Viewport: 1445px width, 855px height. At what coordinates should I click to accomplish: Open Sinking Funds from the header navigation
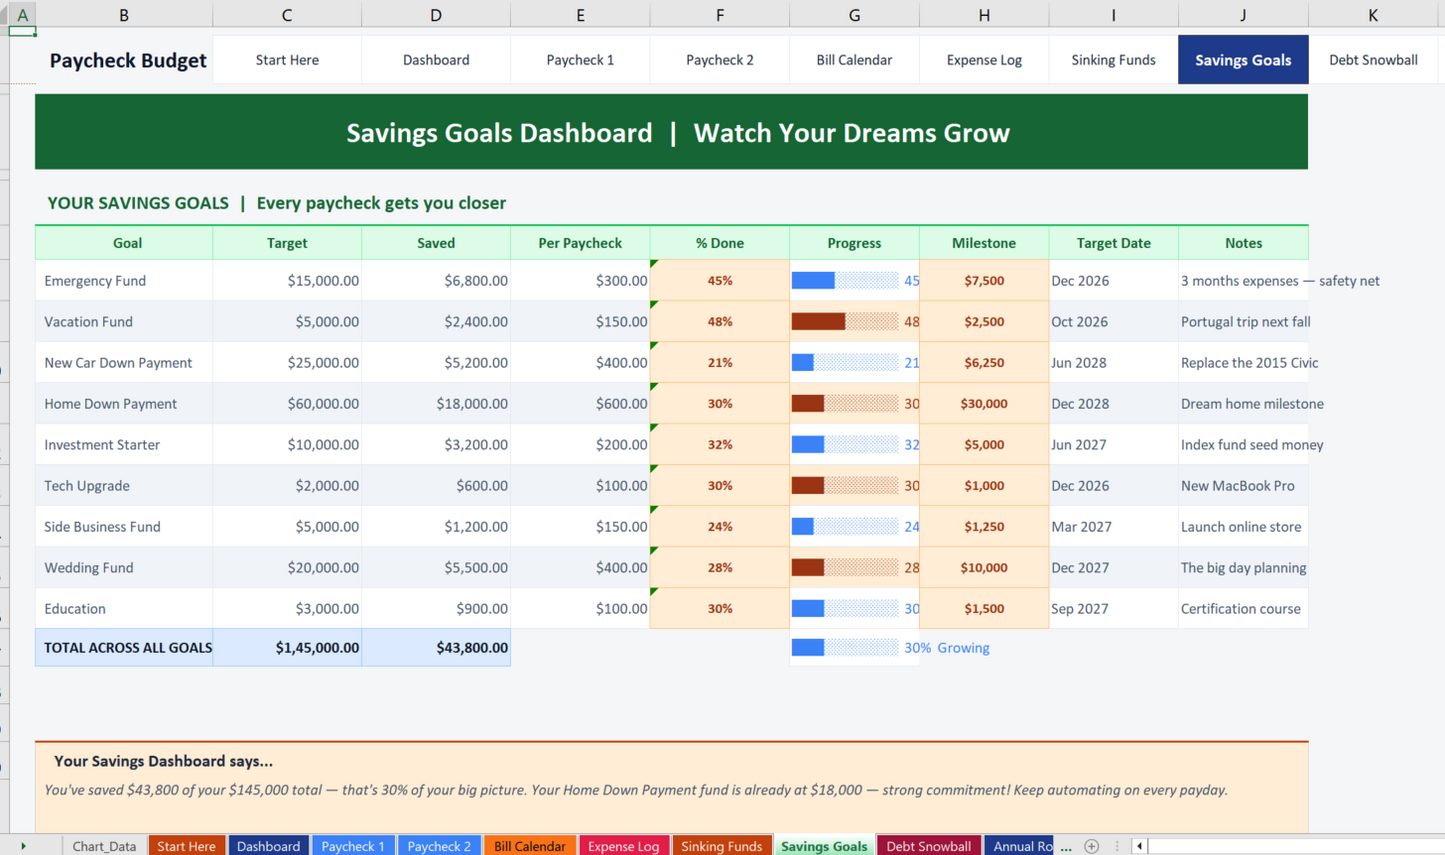pos(1113,60)
